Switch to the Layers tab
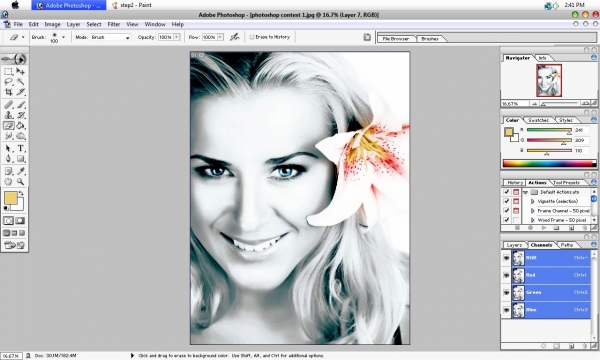600x360 pixels. pos(514,245)
